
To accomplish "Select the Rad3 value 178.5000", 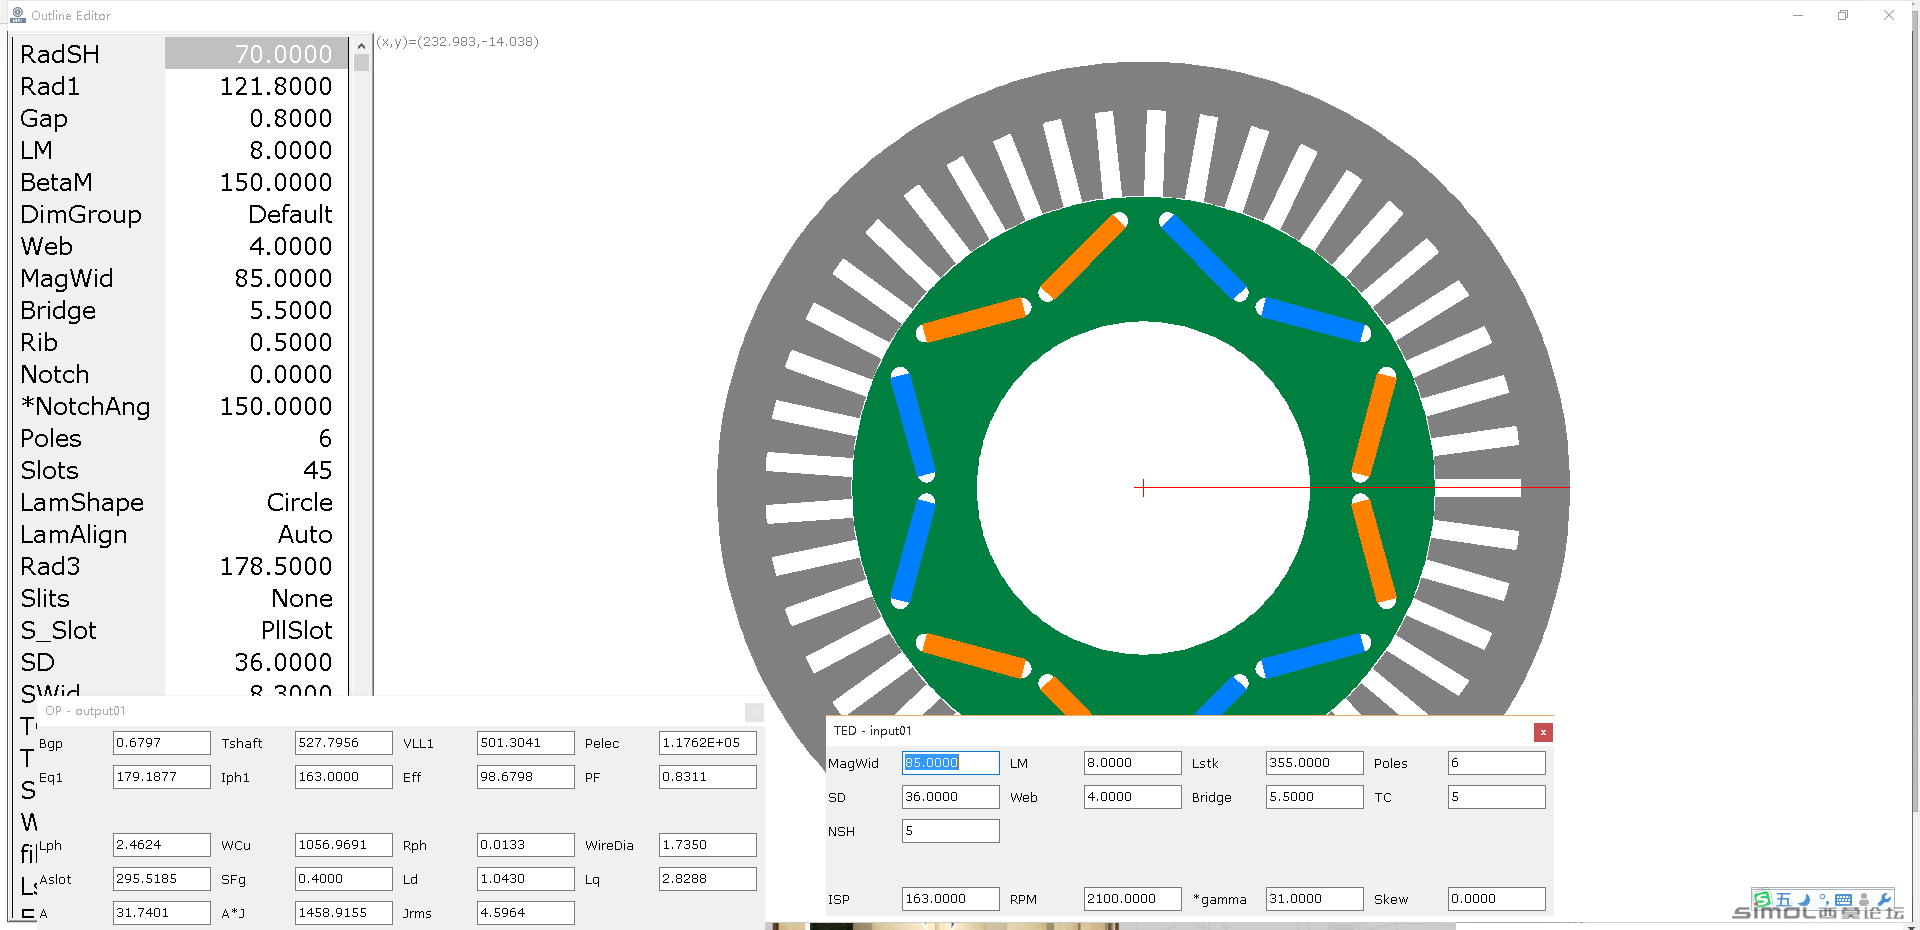I will coord(256,566).
